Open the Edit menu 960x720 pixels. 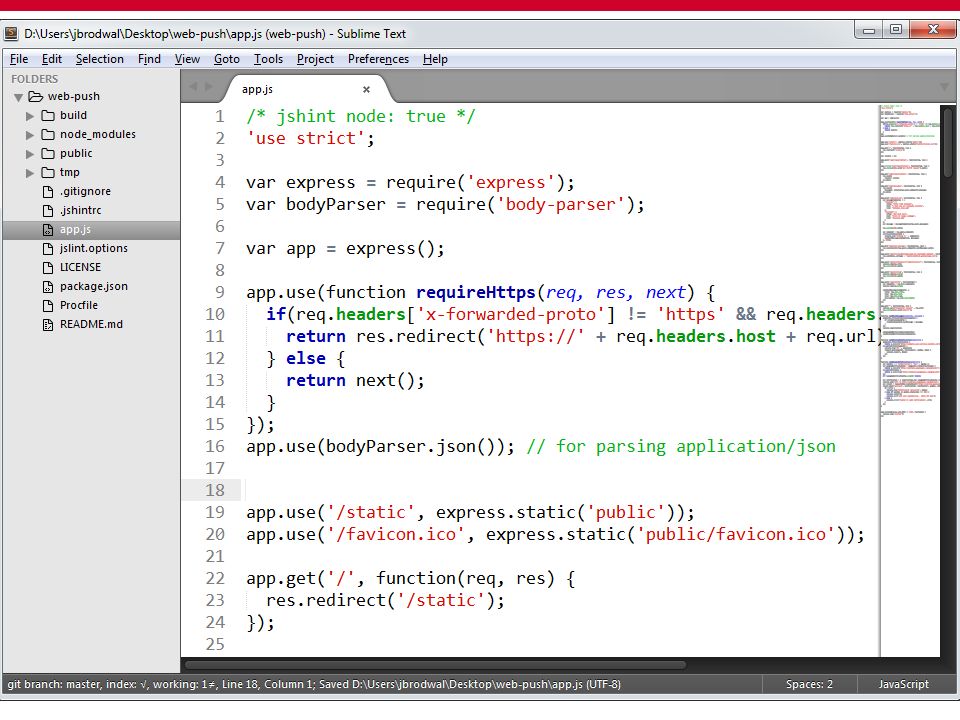point(51,59)
